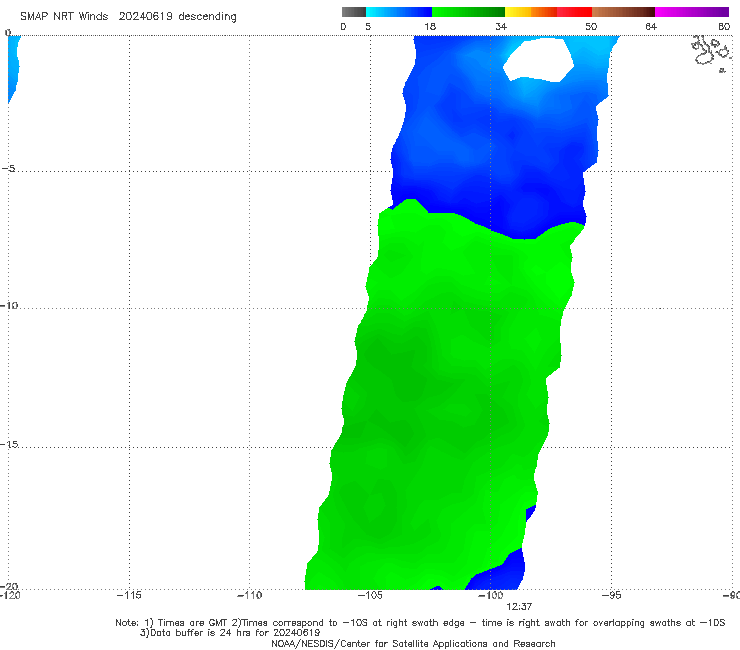Viewport: 740px width, 650px height.
Task: Click the '50' color scale label
Action: [591, 27]
